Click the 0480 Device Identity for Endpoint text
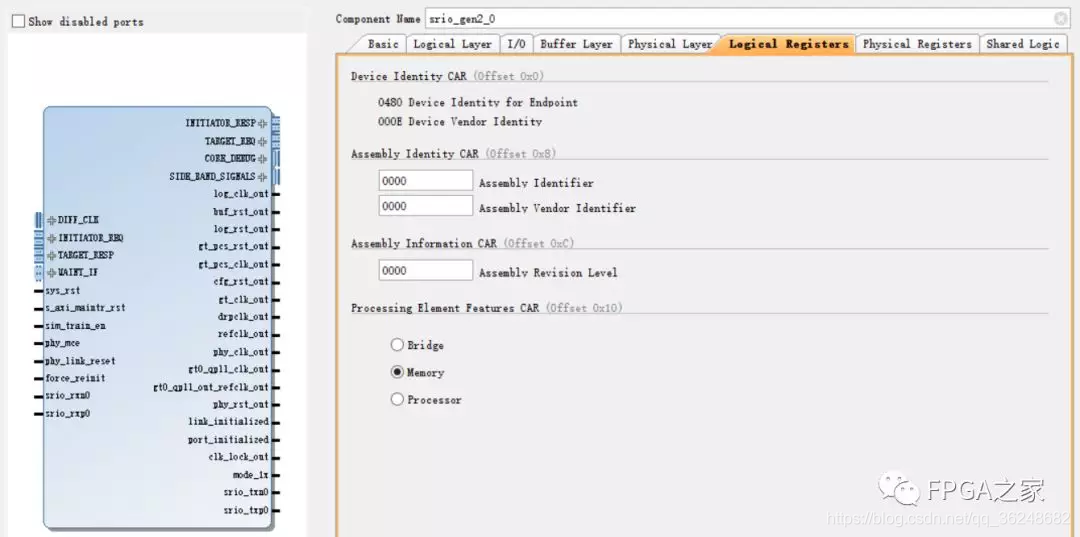This screenshot has width=1080, height=537. (x=478, y=102)
